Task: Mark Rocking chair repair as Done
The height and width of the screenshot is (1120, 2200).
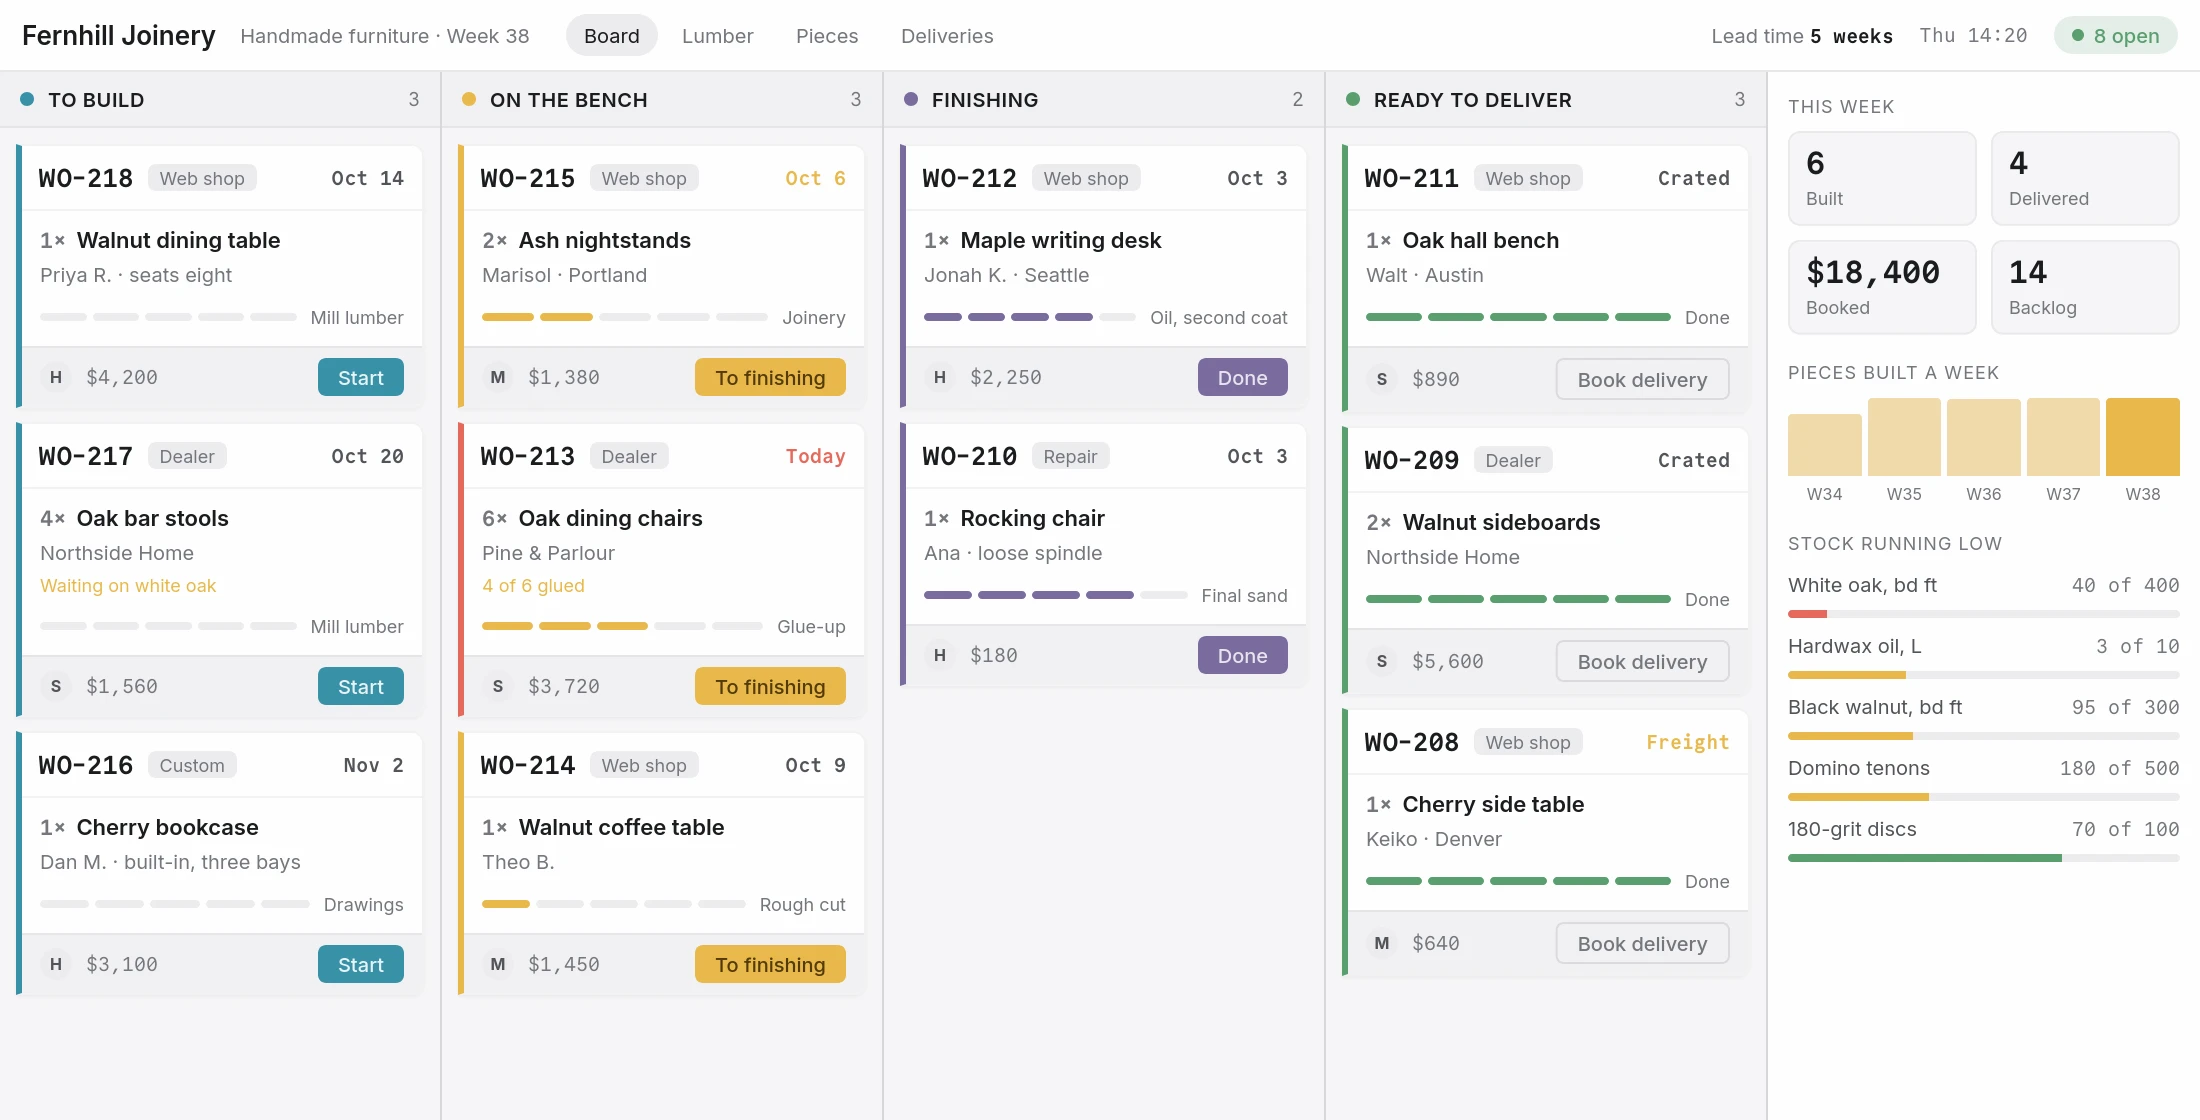Action: 1243,655
